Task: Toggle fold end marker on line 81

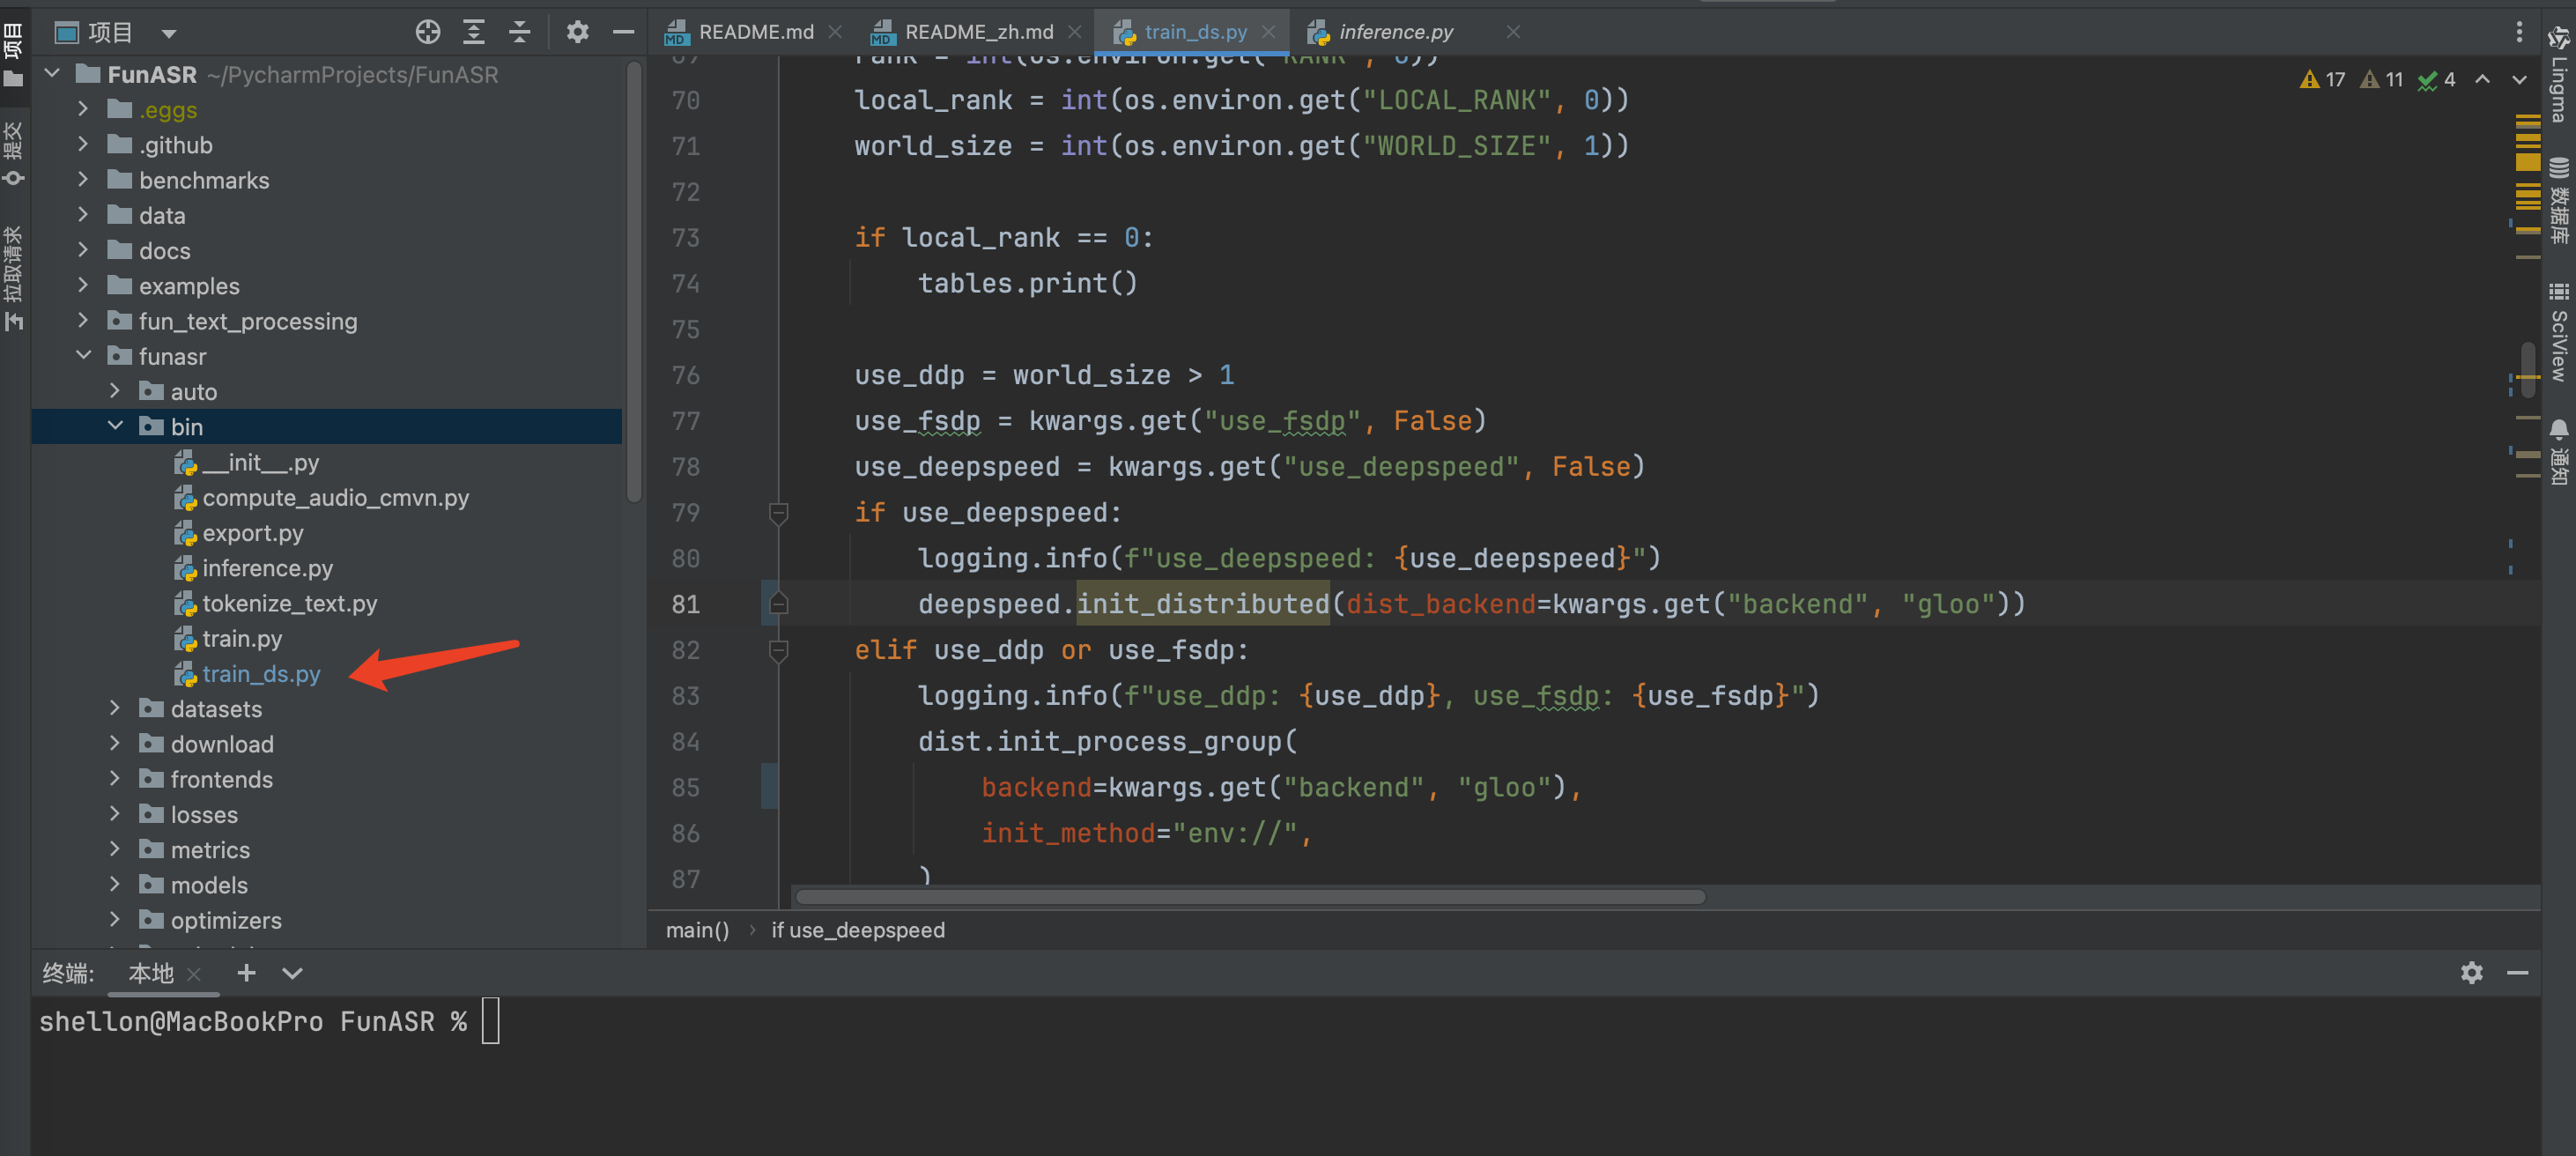Action: (x=778, y=604)
